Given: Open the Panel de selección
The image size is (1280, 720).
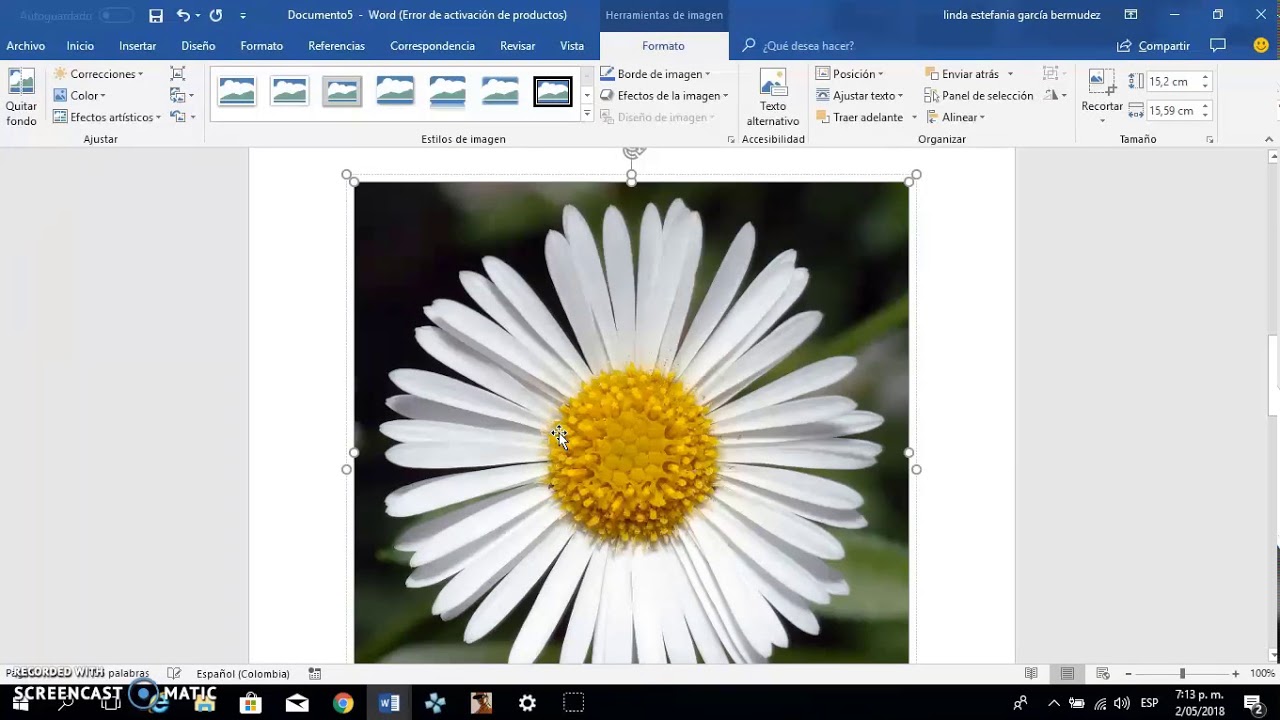Looking at the screenshot, I should 979,95.
